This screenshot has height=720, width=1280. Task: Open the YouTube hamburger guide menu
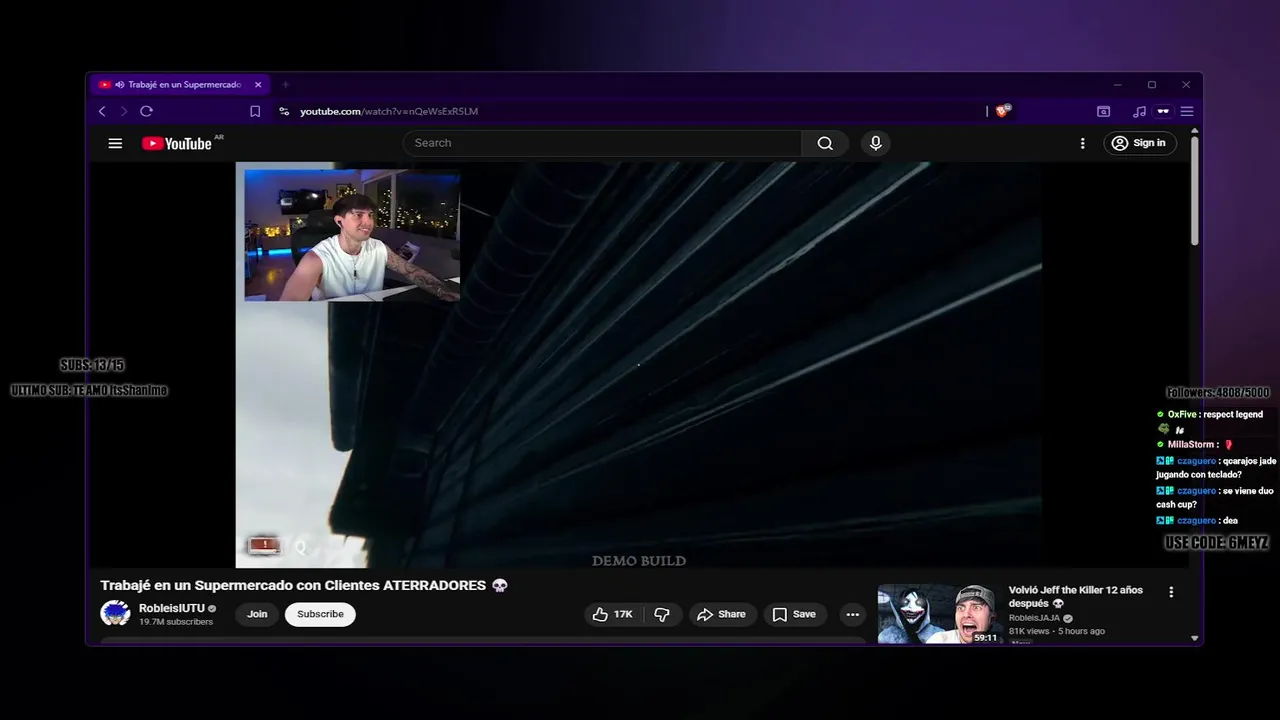pyautogui.click(x=115, y=143)
